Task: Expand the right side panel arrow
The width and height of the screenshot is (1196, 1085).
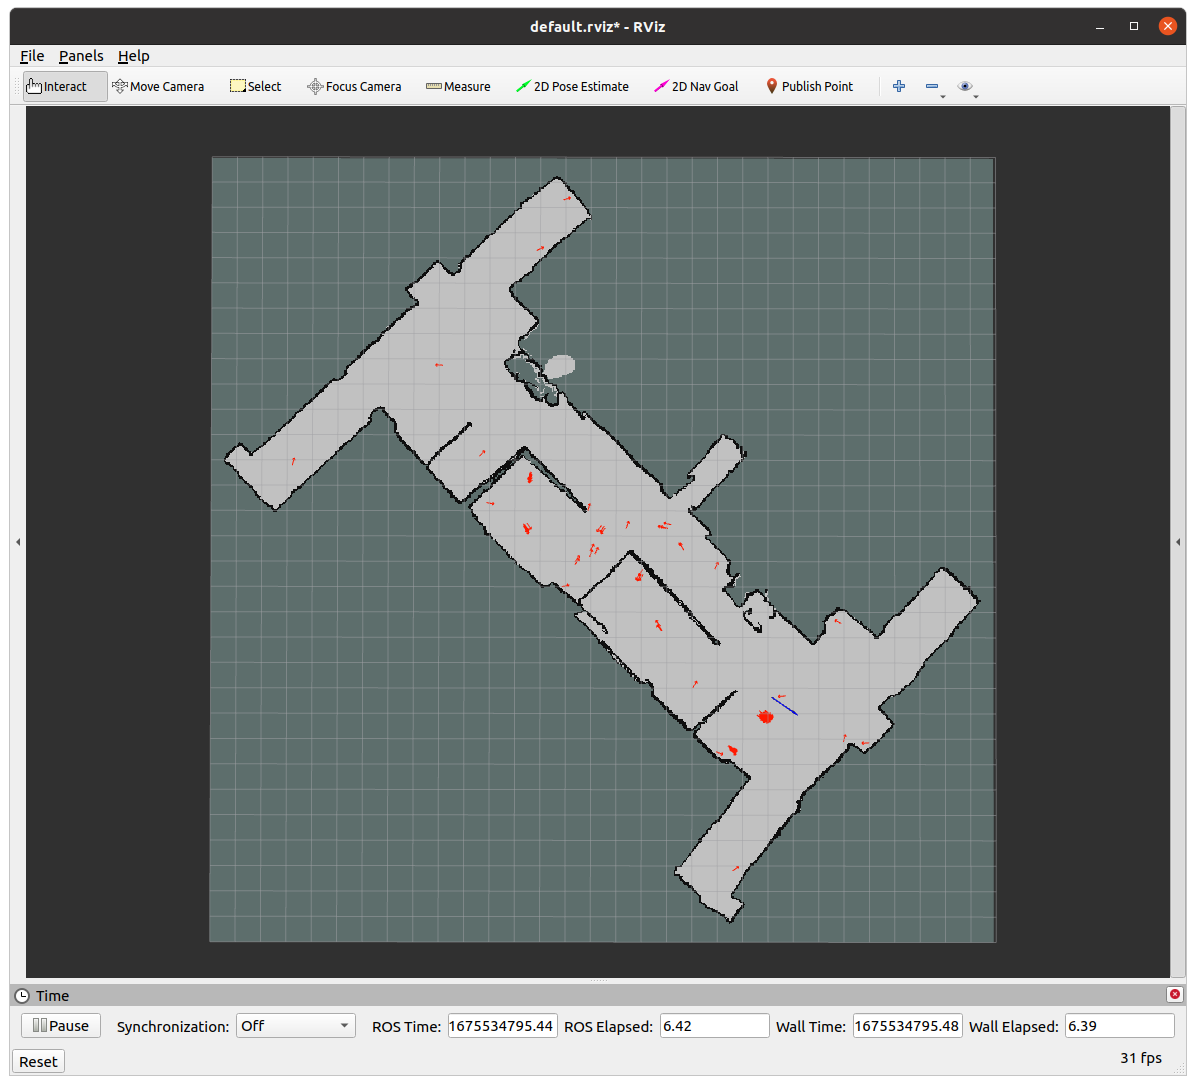Action: [x=1178, y=542]
